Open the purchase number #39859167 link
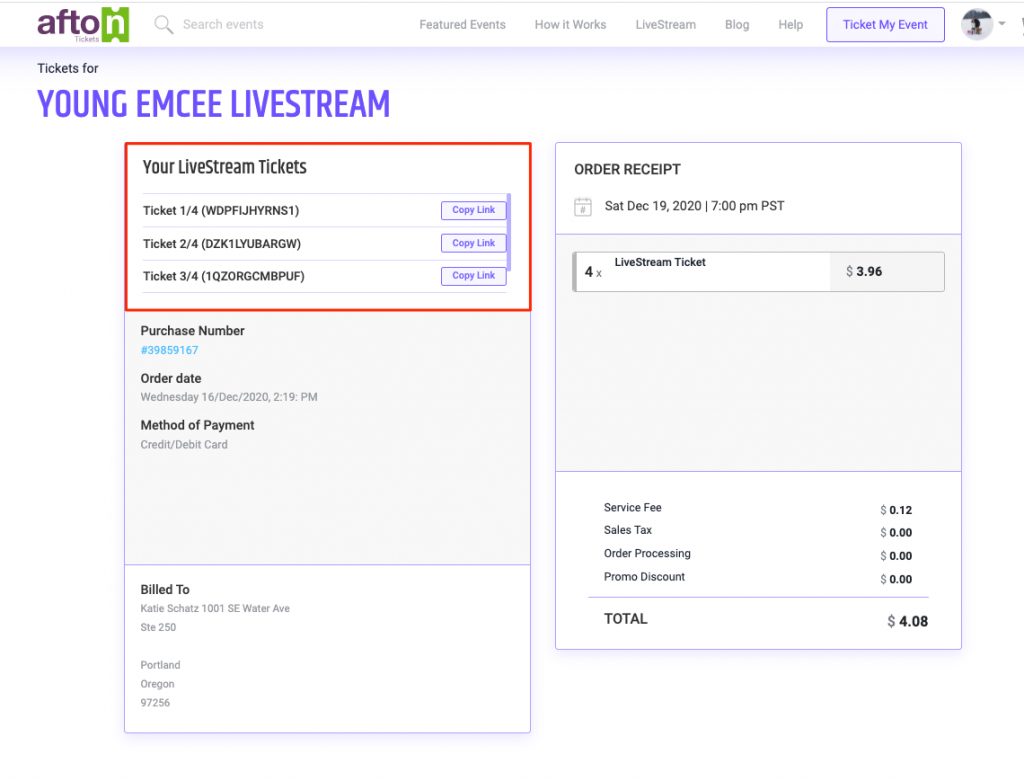 (169, 351)
